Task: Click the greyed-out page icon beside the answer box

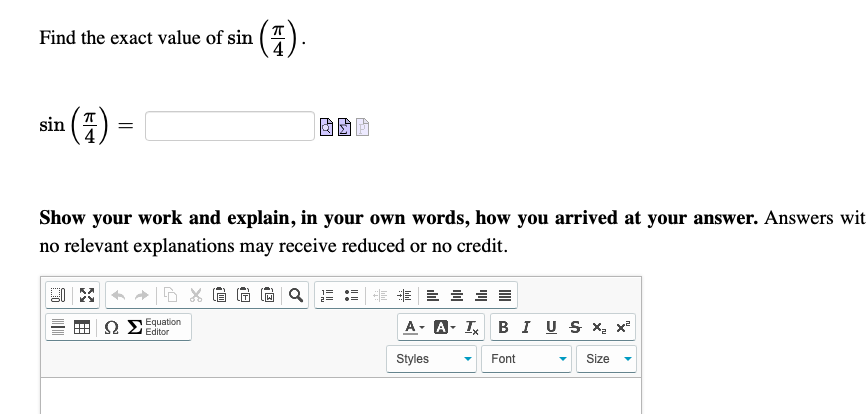Action: (362, 127)
